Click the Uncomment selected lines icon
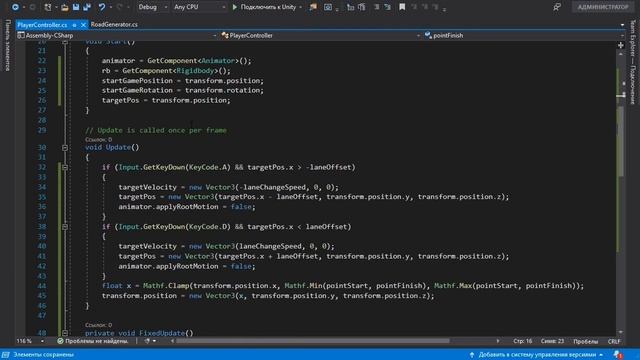Screen dimensions: 640x360 [x=362, y=7]
